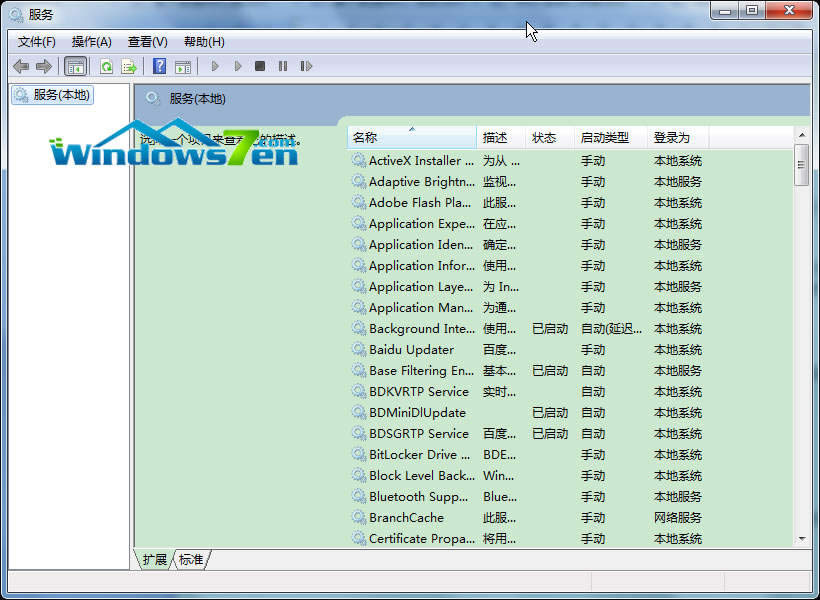Click the Restart service toolbar icon
The image size is (820, 600).
[306, 66]
